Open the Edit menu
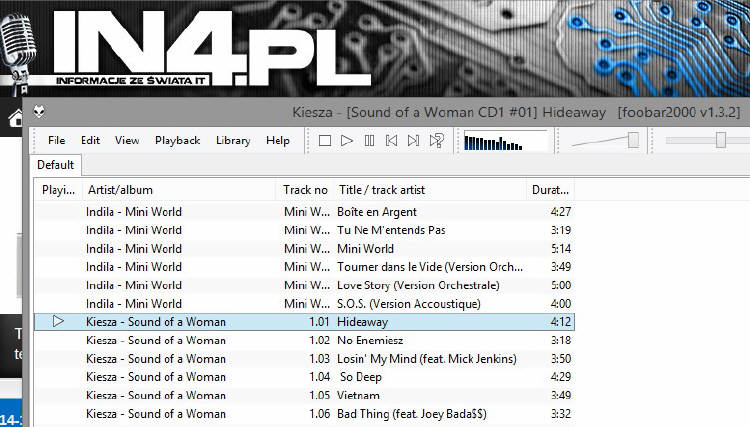 90,141
